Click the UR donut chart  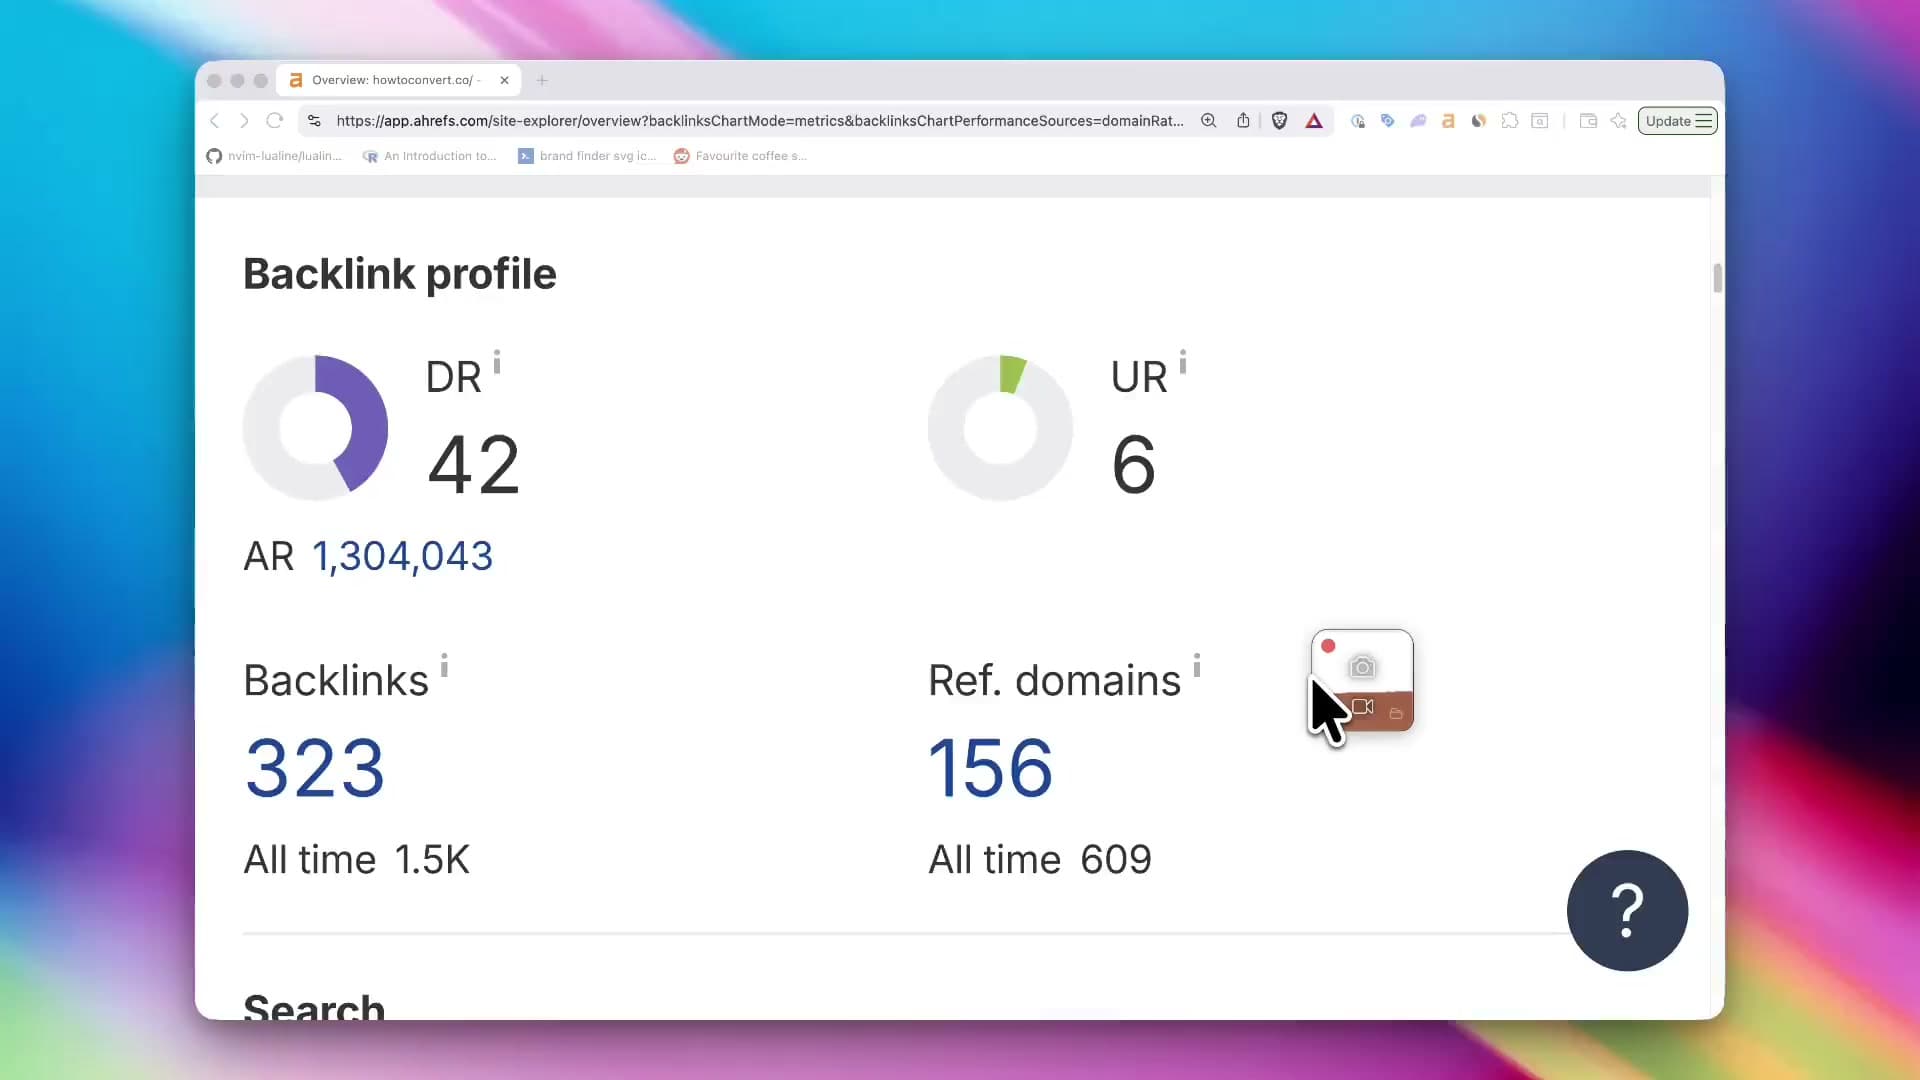[1000, 428]
